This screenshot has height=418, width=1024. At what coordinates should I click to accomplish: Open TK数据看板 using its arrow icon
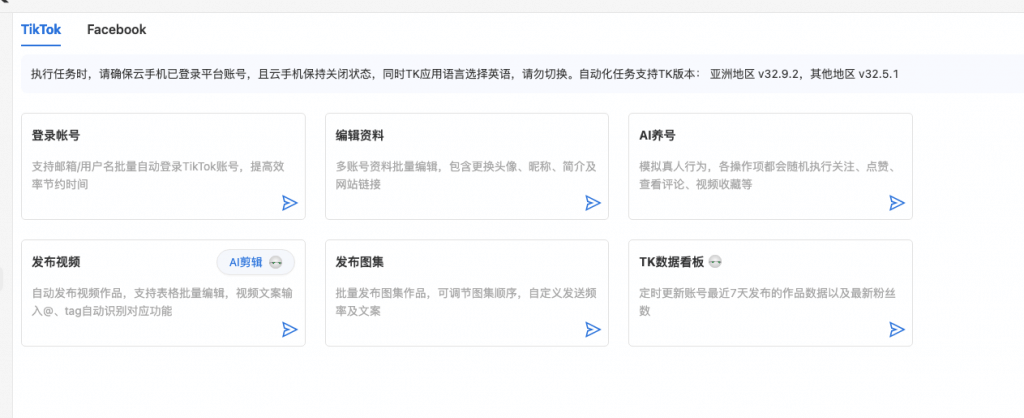pyautogui.click(x=897, y=329)
